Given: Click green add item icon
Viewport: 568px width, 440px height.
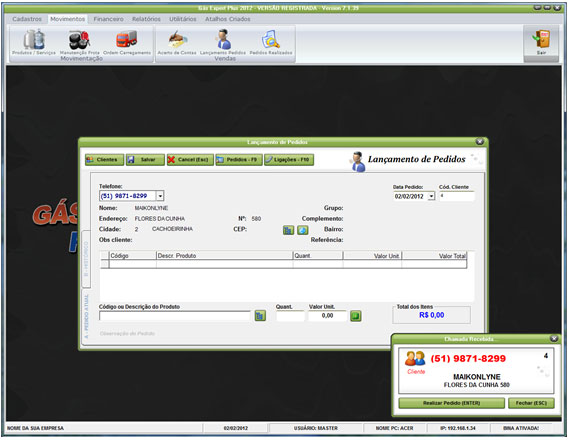Looking at the screenshot, I should click(x=356, y=316).
